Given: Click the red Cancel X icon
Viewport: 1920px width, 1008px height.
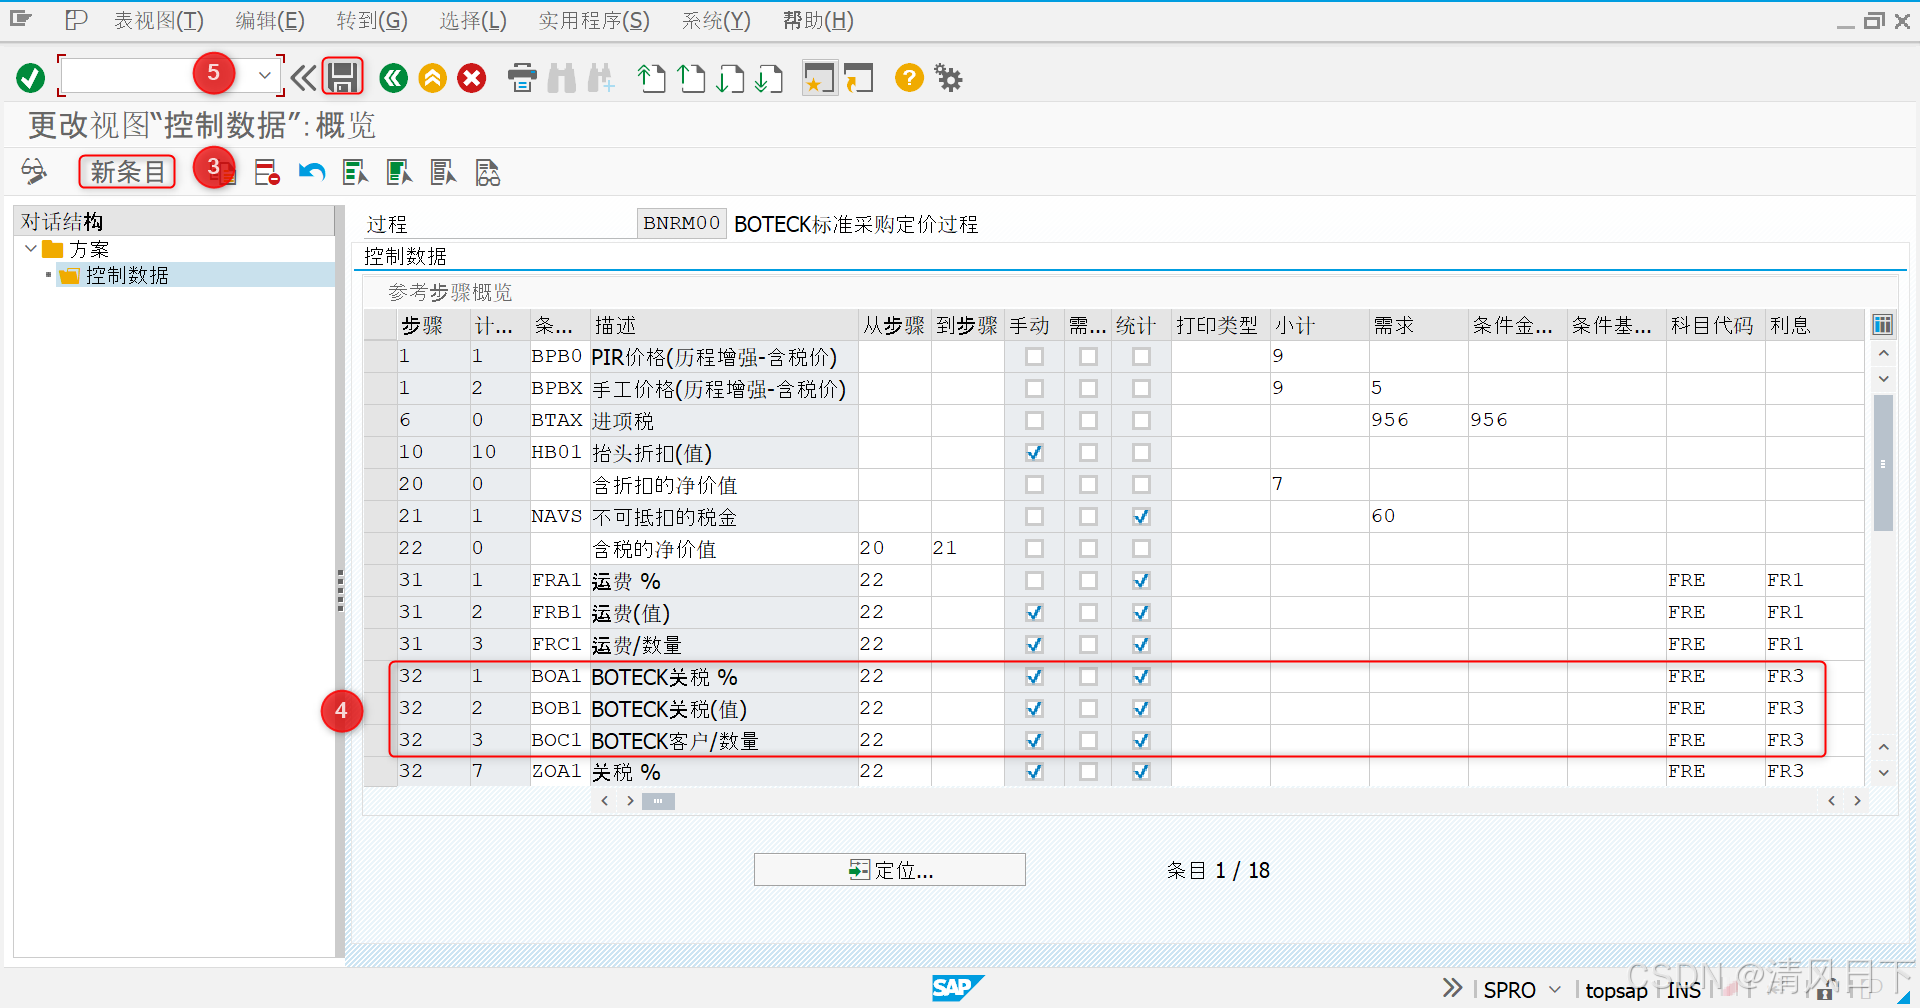Looking at the screenshot, I should point(472,78).
